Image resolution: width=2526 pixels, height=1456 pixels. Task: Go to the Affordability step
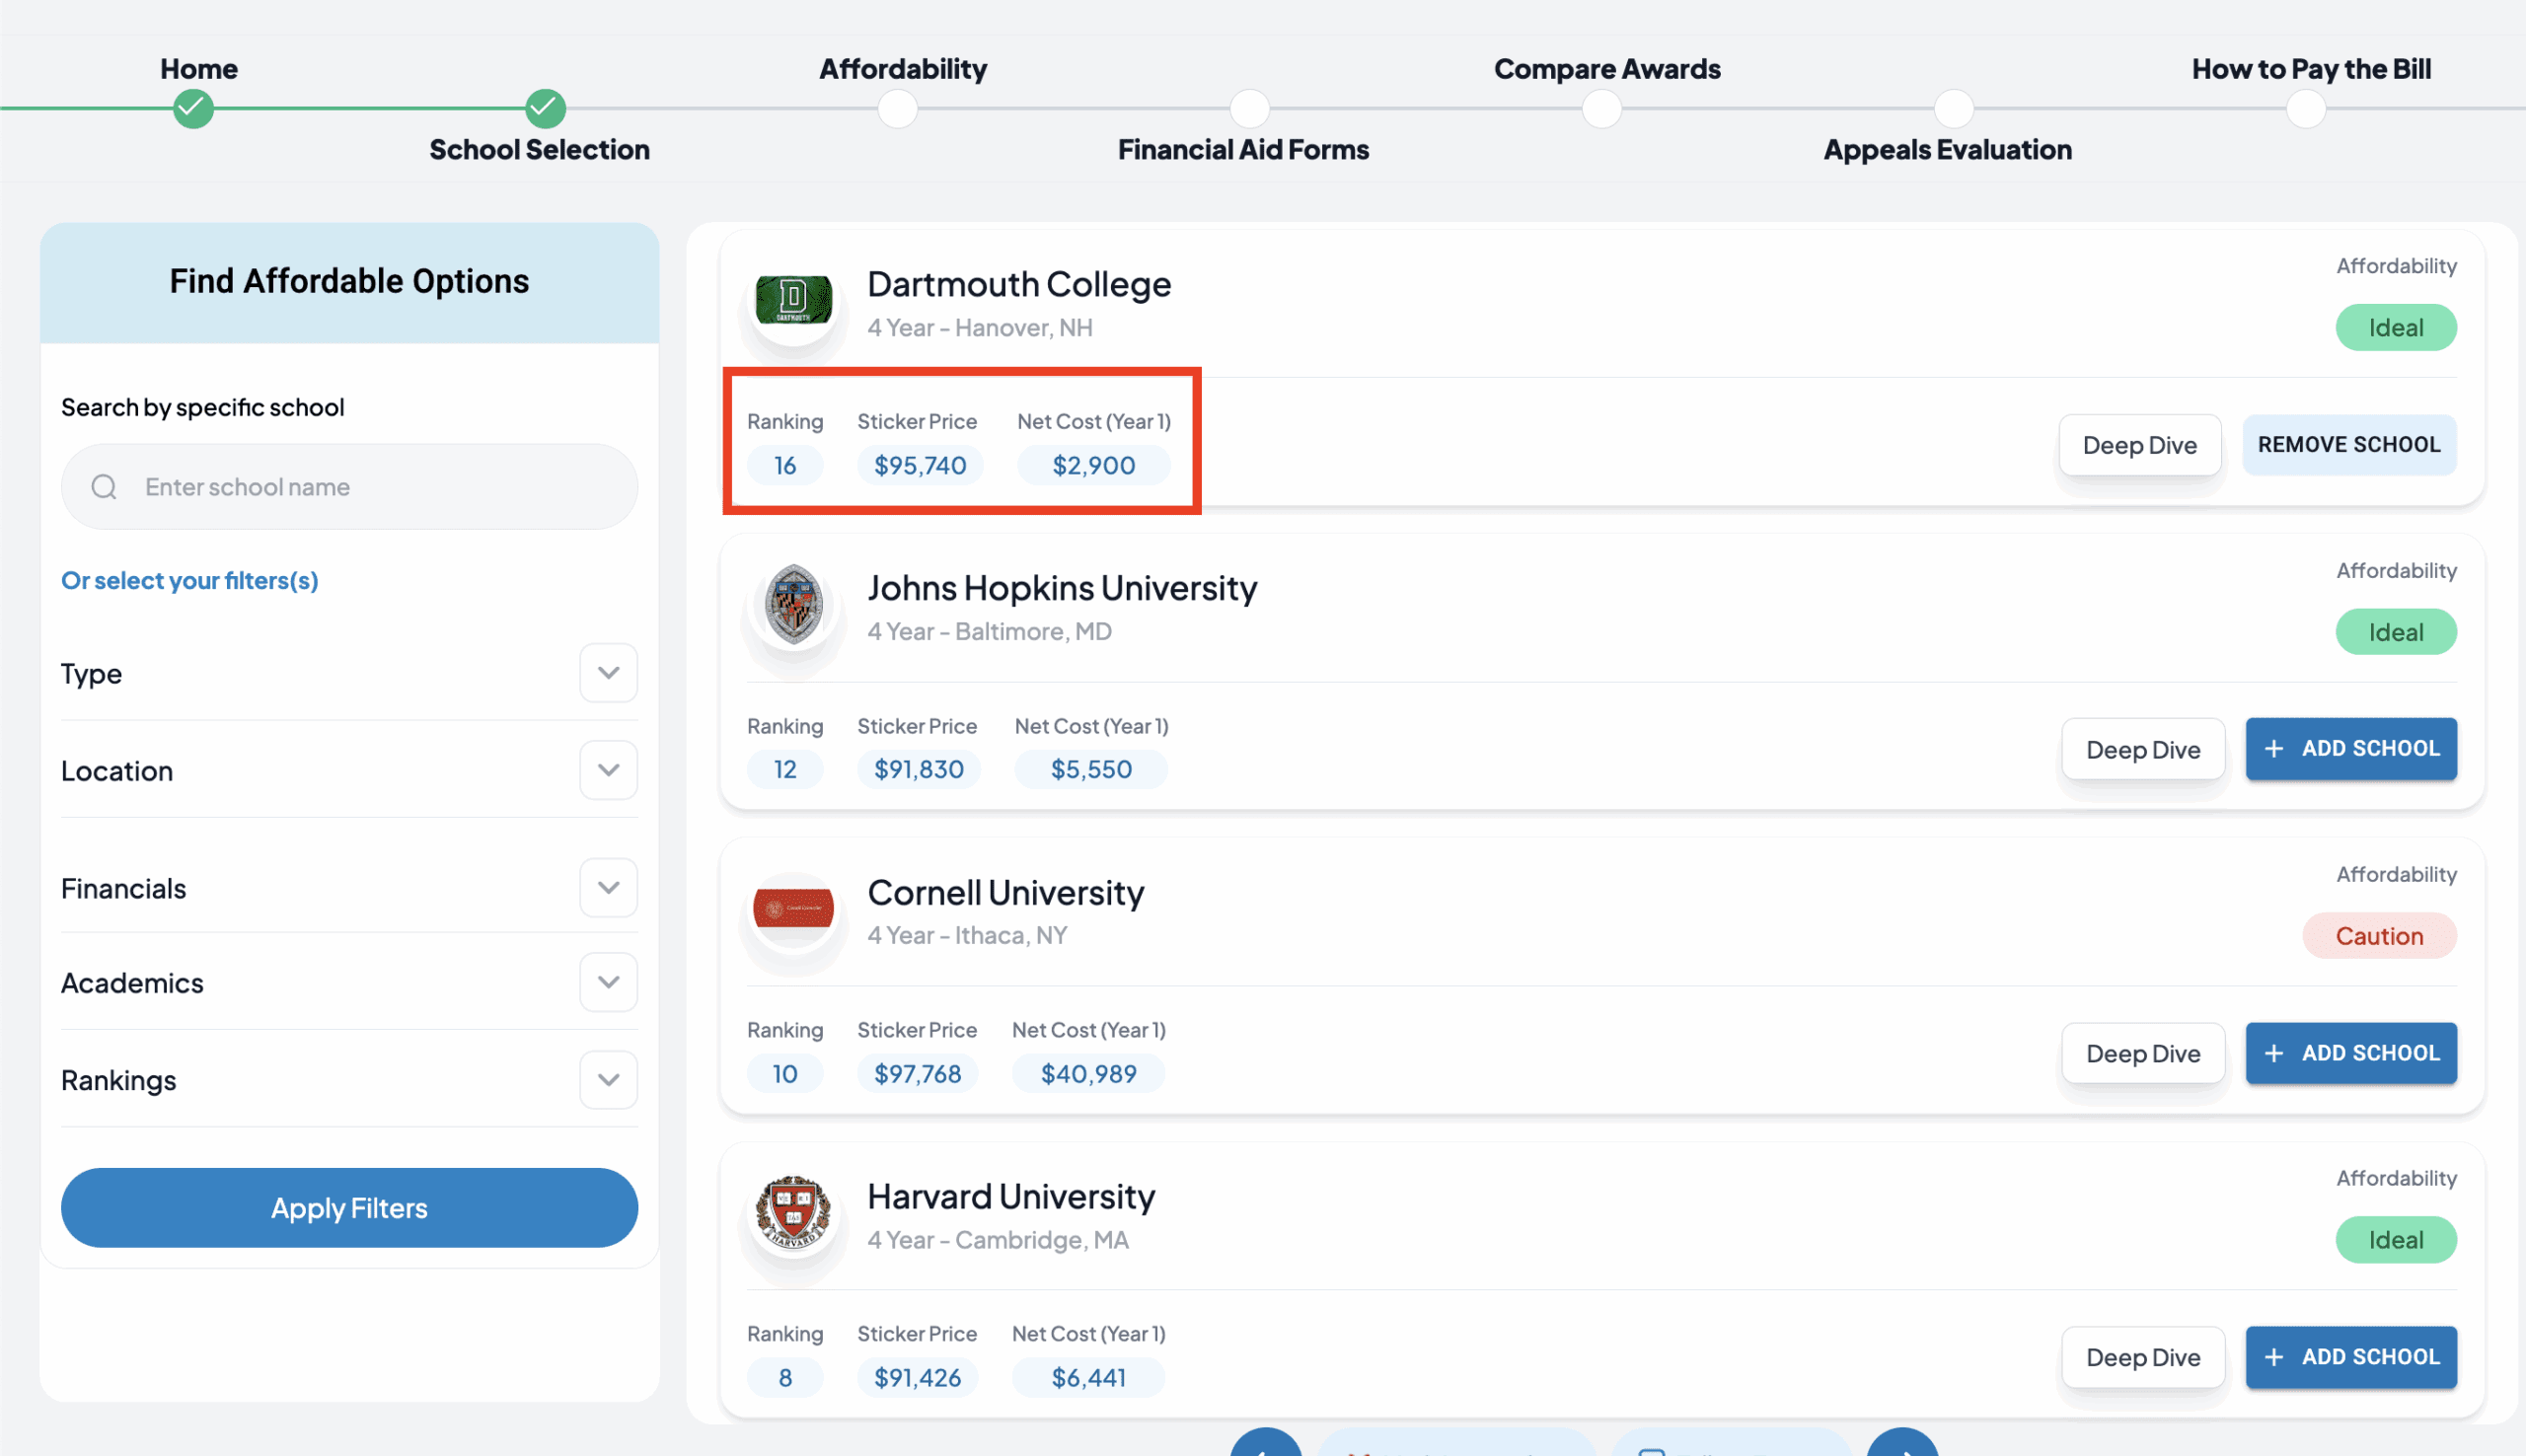click(897, 108)
